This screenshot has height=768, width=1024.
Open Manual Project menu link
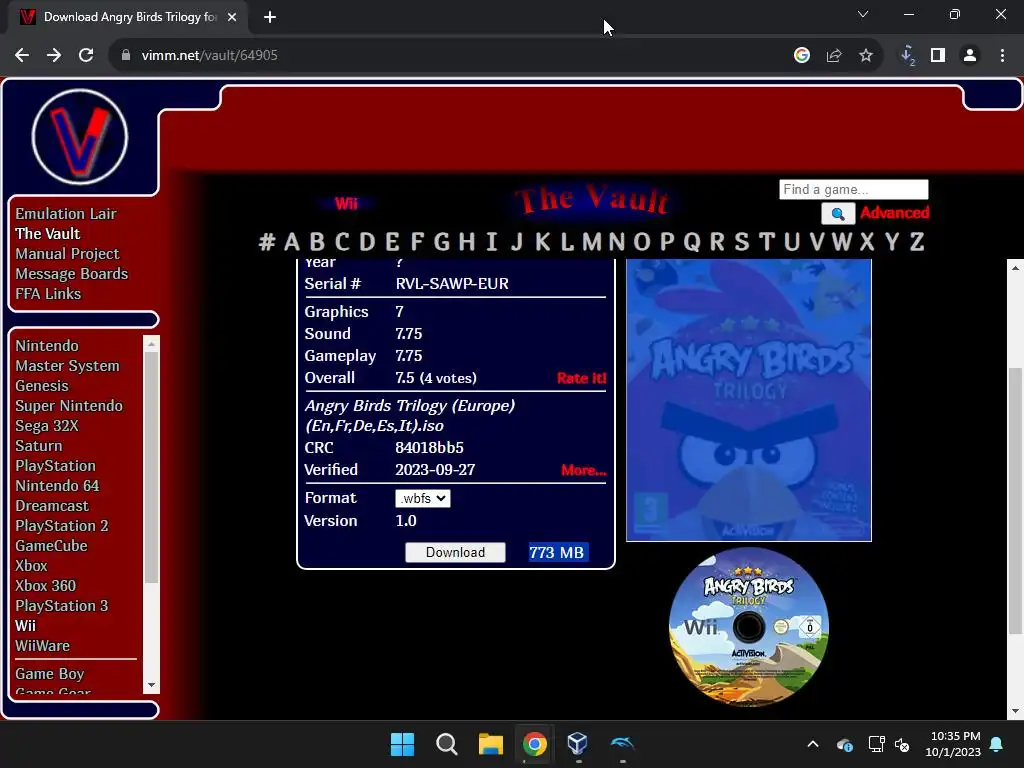67,253
